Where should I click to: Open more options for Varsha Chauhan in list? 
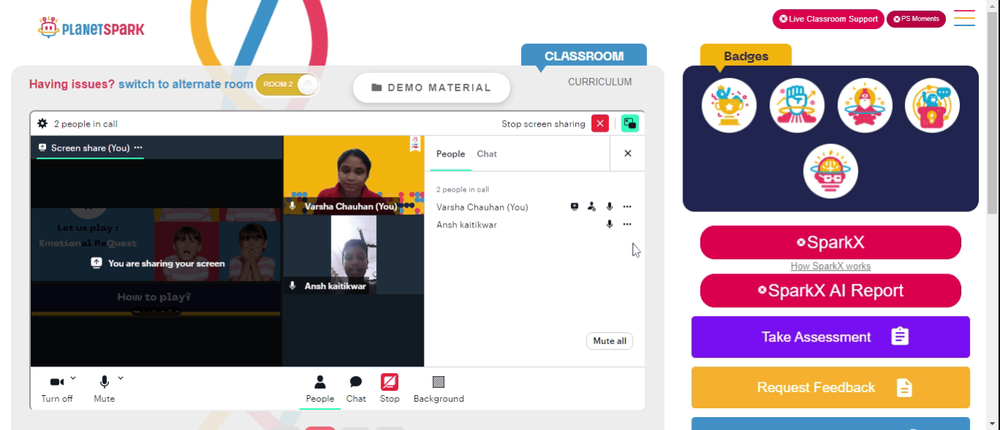(628, 207)
